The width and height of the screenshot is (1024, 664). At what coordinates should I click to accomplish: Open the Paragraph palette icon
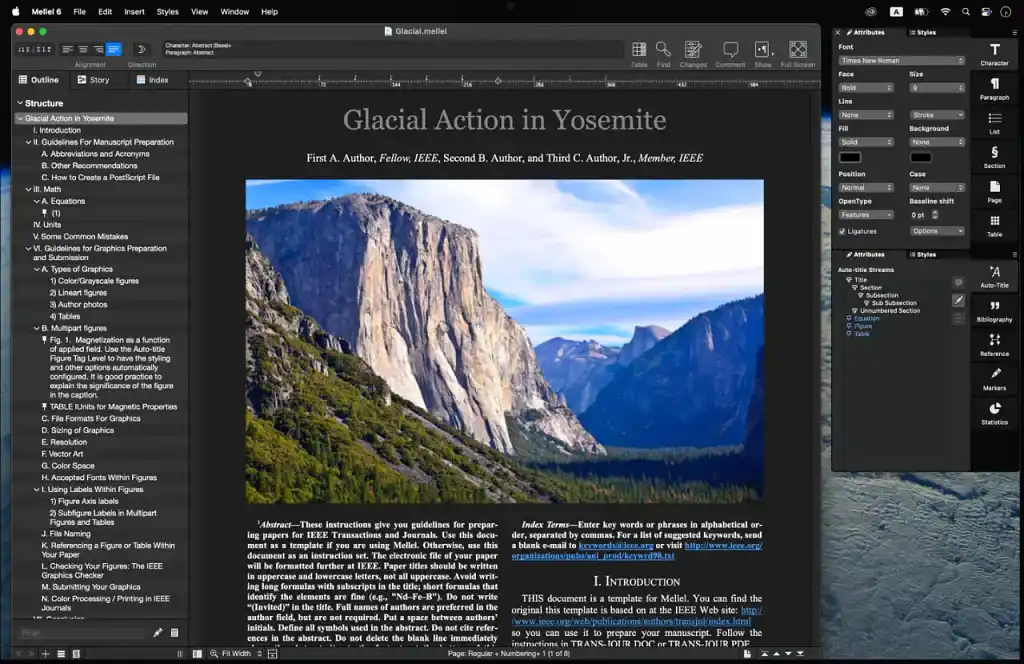tap(994, 88)
